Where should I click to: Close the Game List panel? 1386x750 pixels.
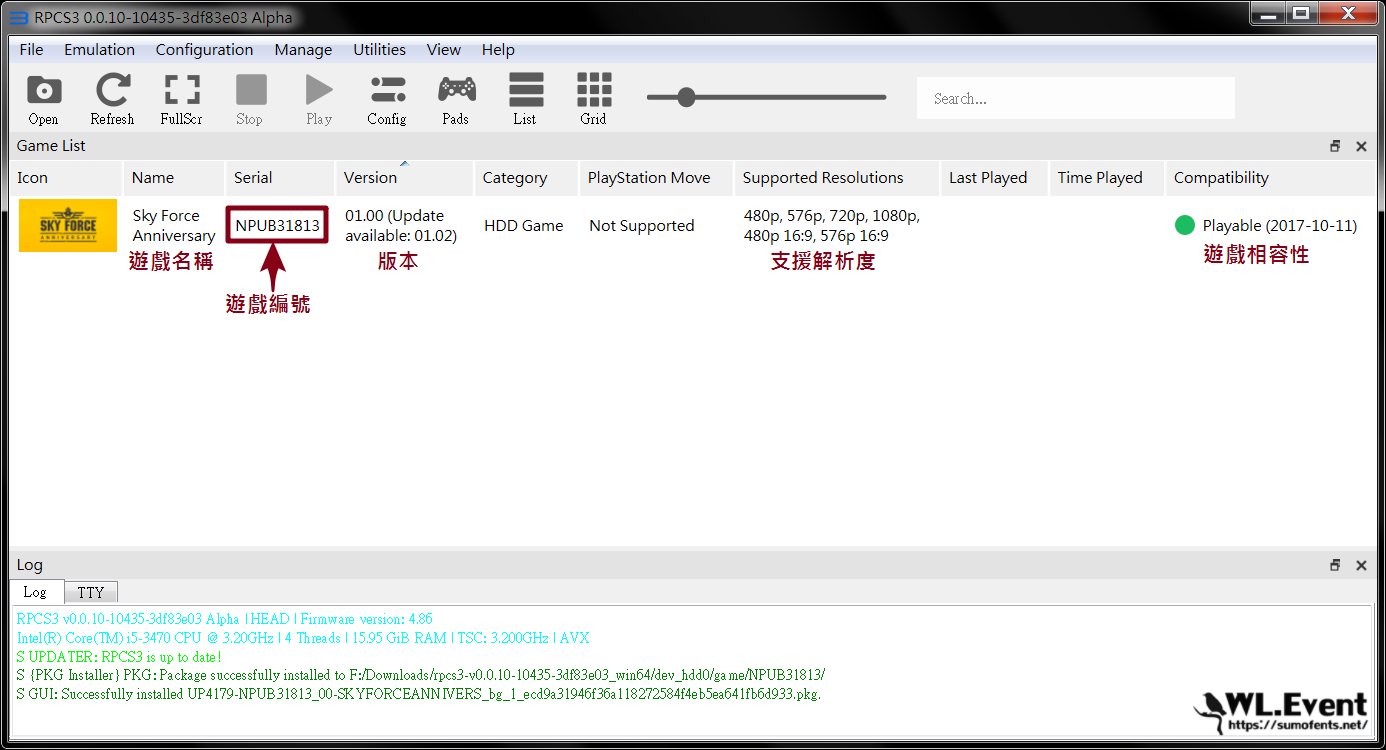tap(1361, 146)
